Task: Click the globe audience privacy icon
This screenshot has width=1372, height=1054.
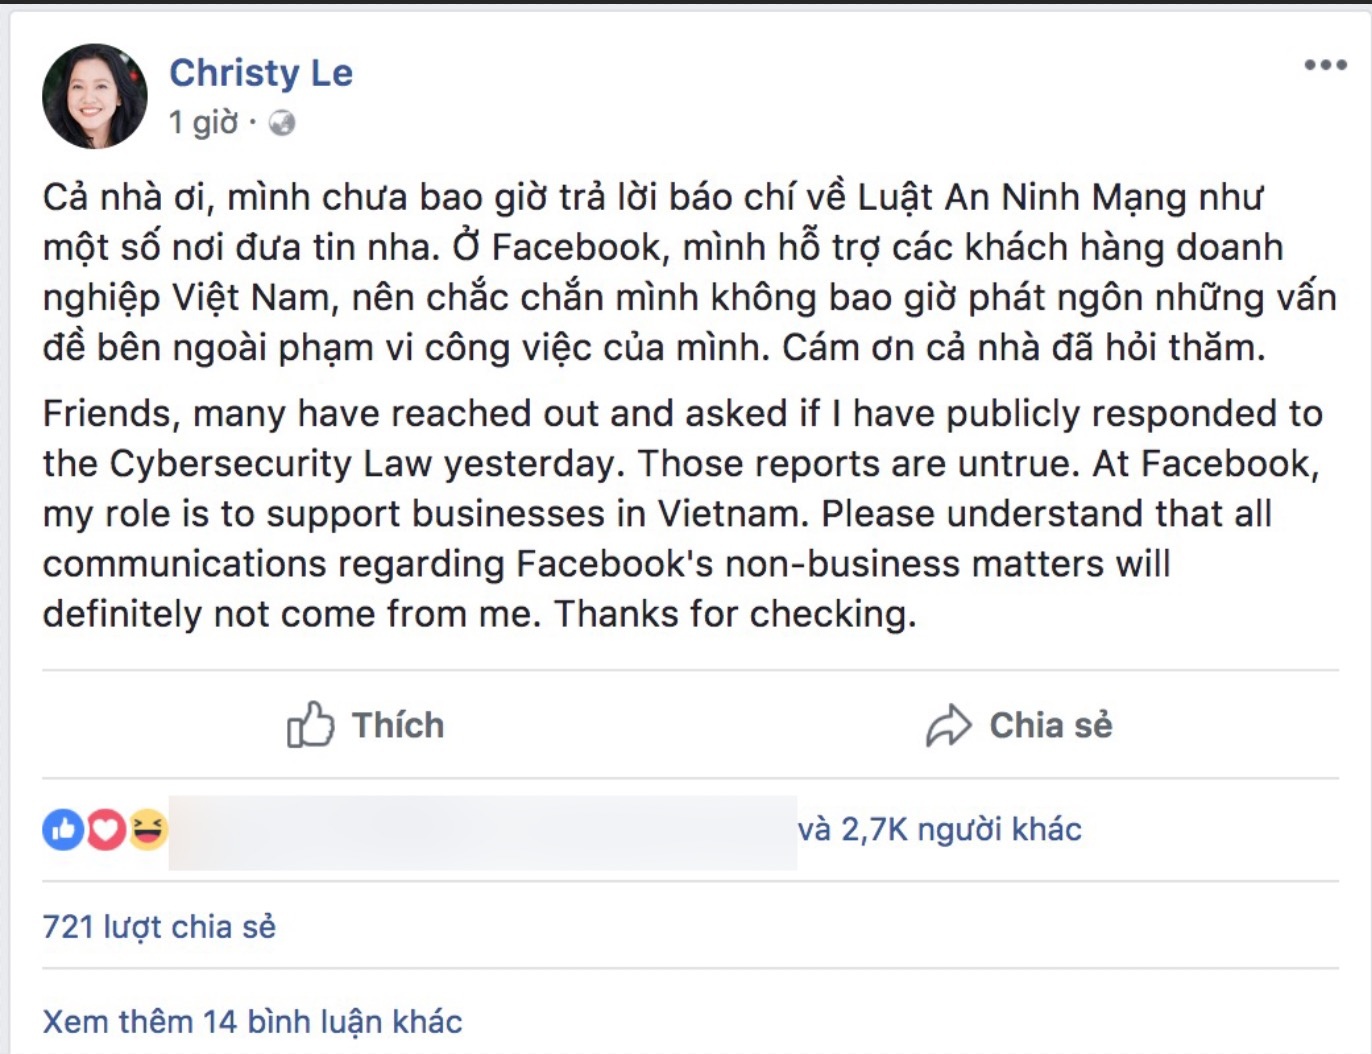Action: tap(283, 123)
